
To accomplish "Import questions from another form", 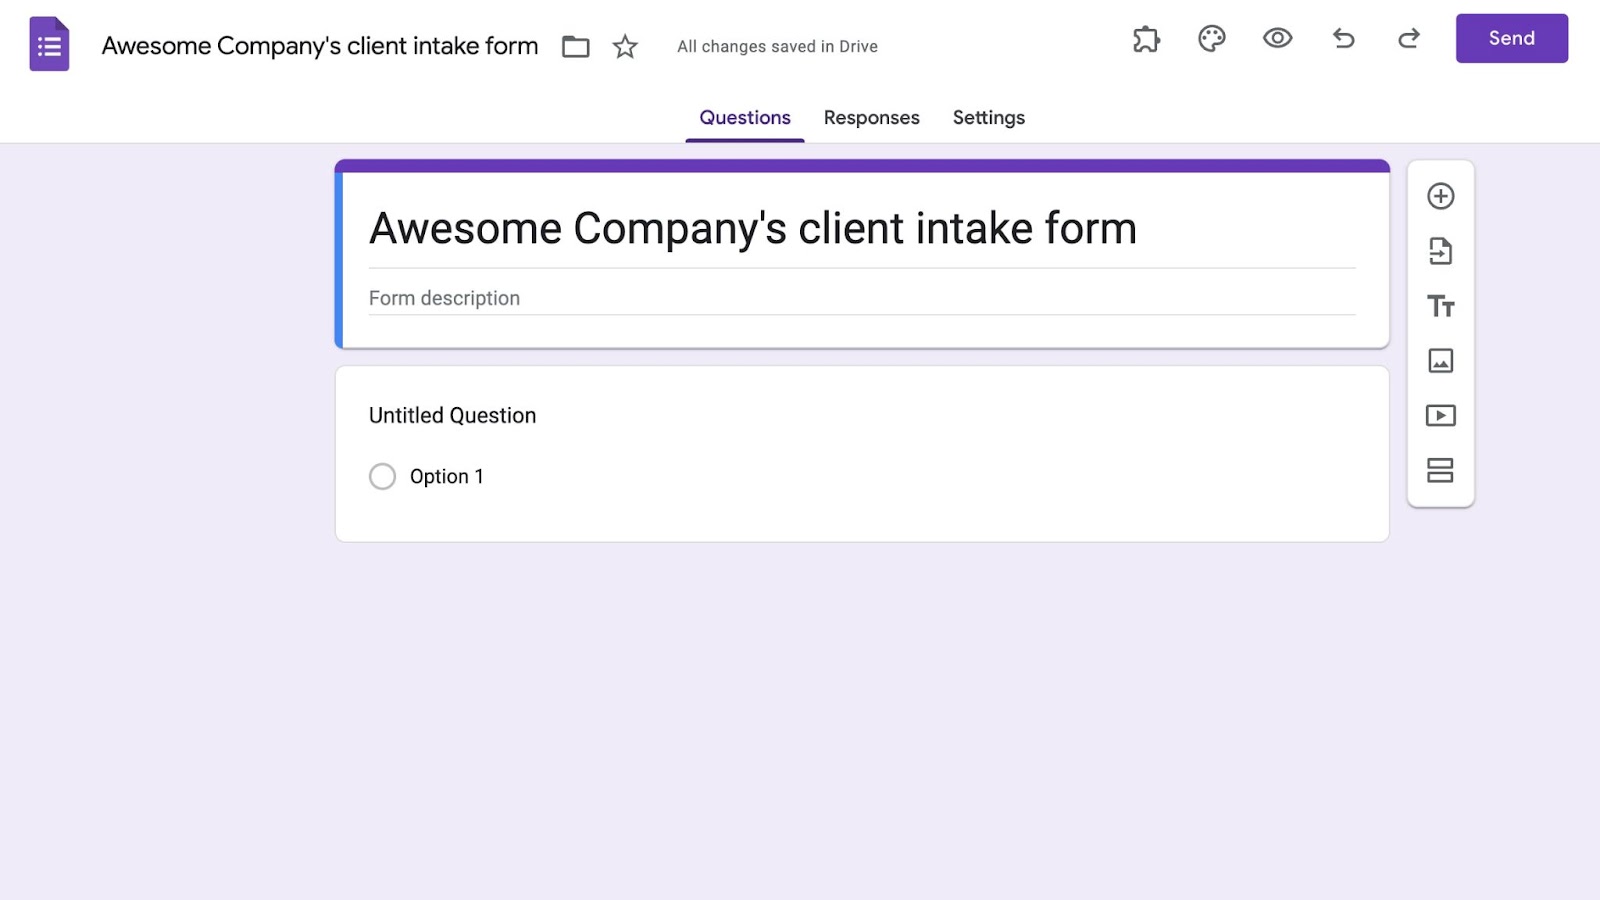I will click(1440, 251).
